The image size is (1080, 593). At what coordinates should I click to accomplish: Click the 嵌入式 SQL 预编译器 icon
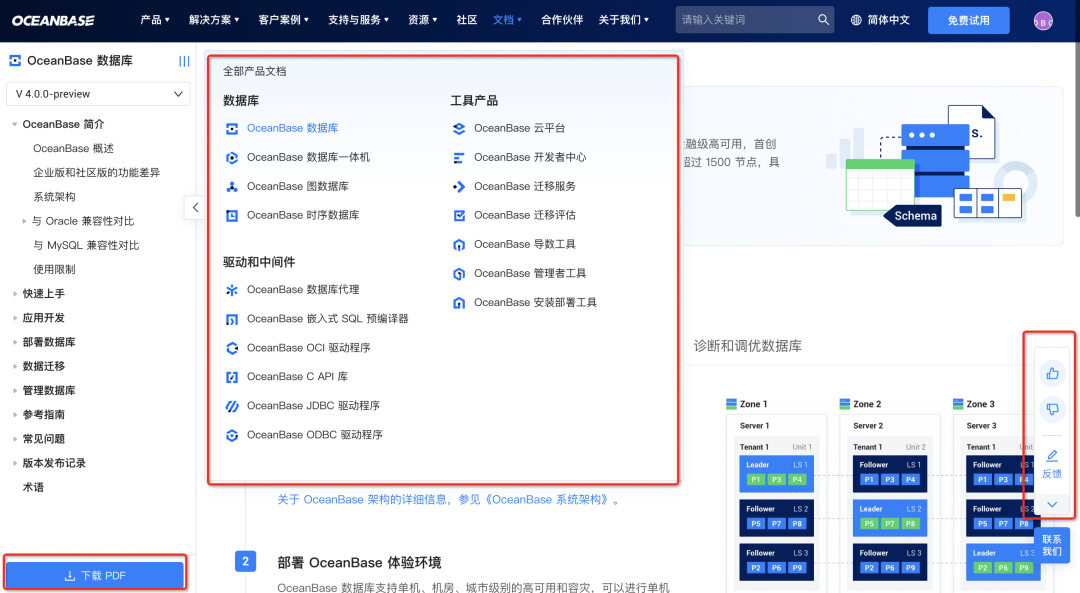pos(232,319)
